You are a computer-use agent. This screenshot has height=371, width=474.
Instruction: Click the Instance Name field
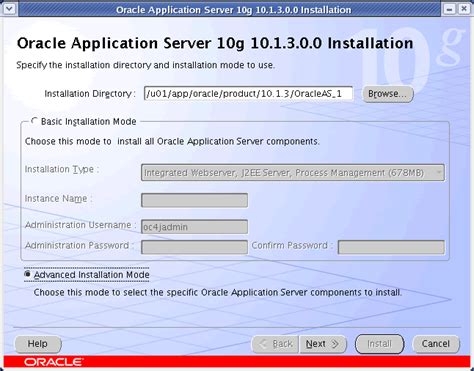(x=194, y=200)
